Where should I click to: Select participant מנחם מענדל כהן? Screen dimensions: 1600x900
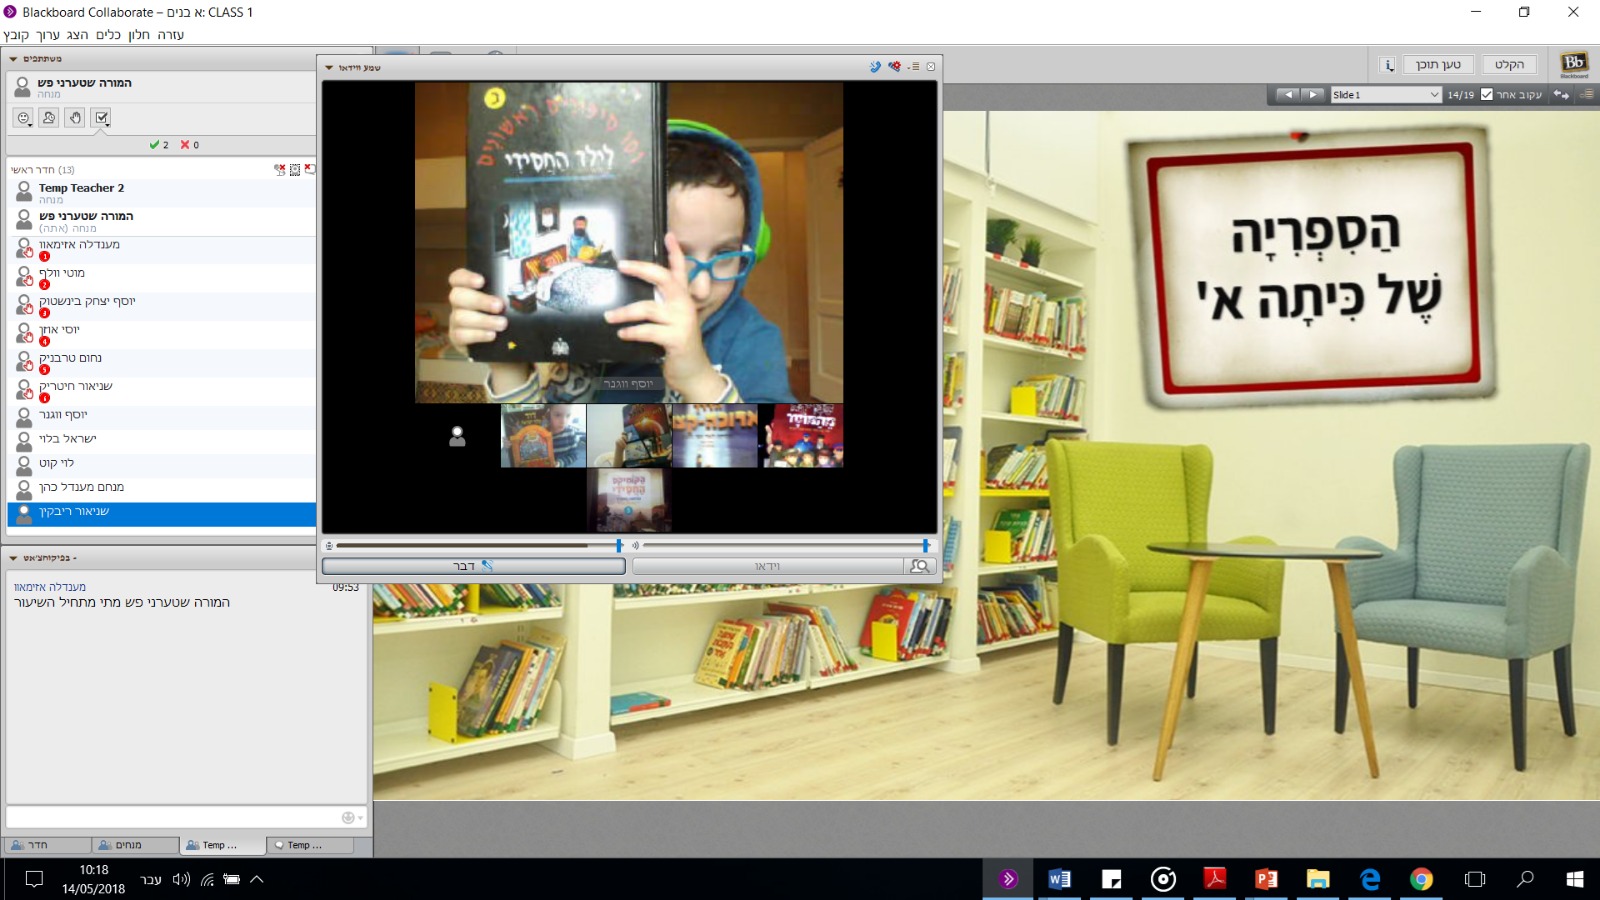pos(162,488)
